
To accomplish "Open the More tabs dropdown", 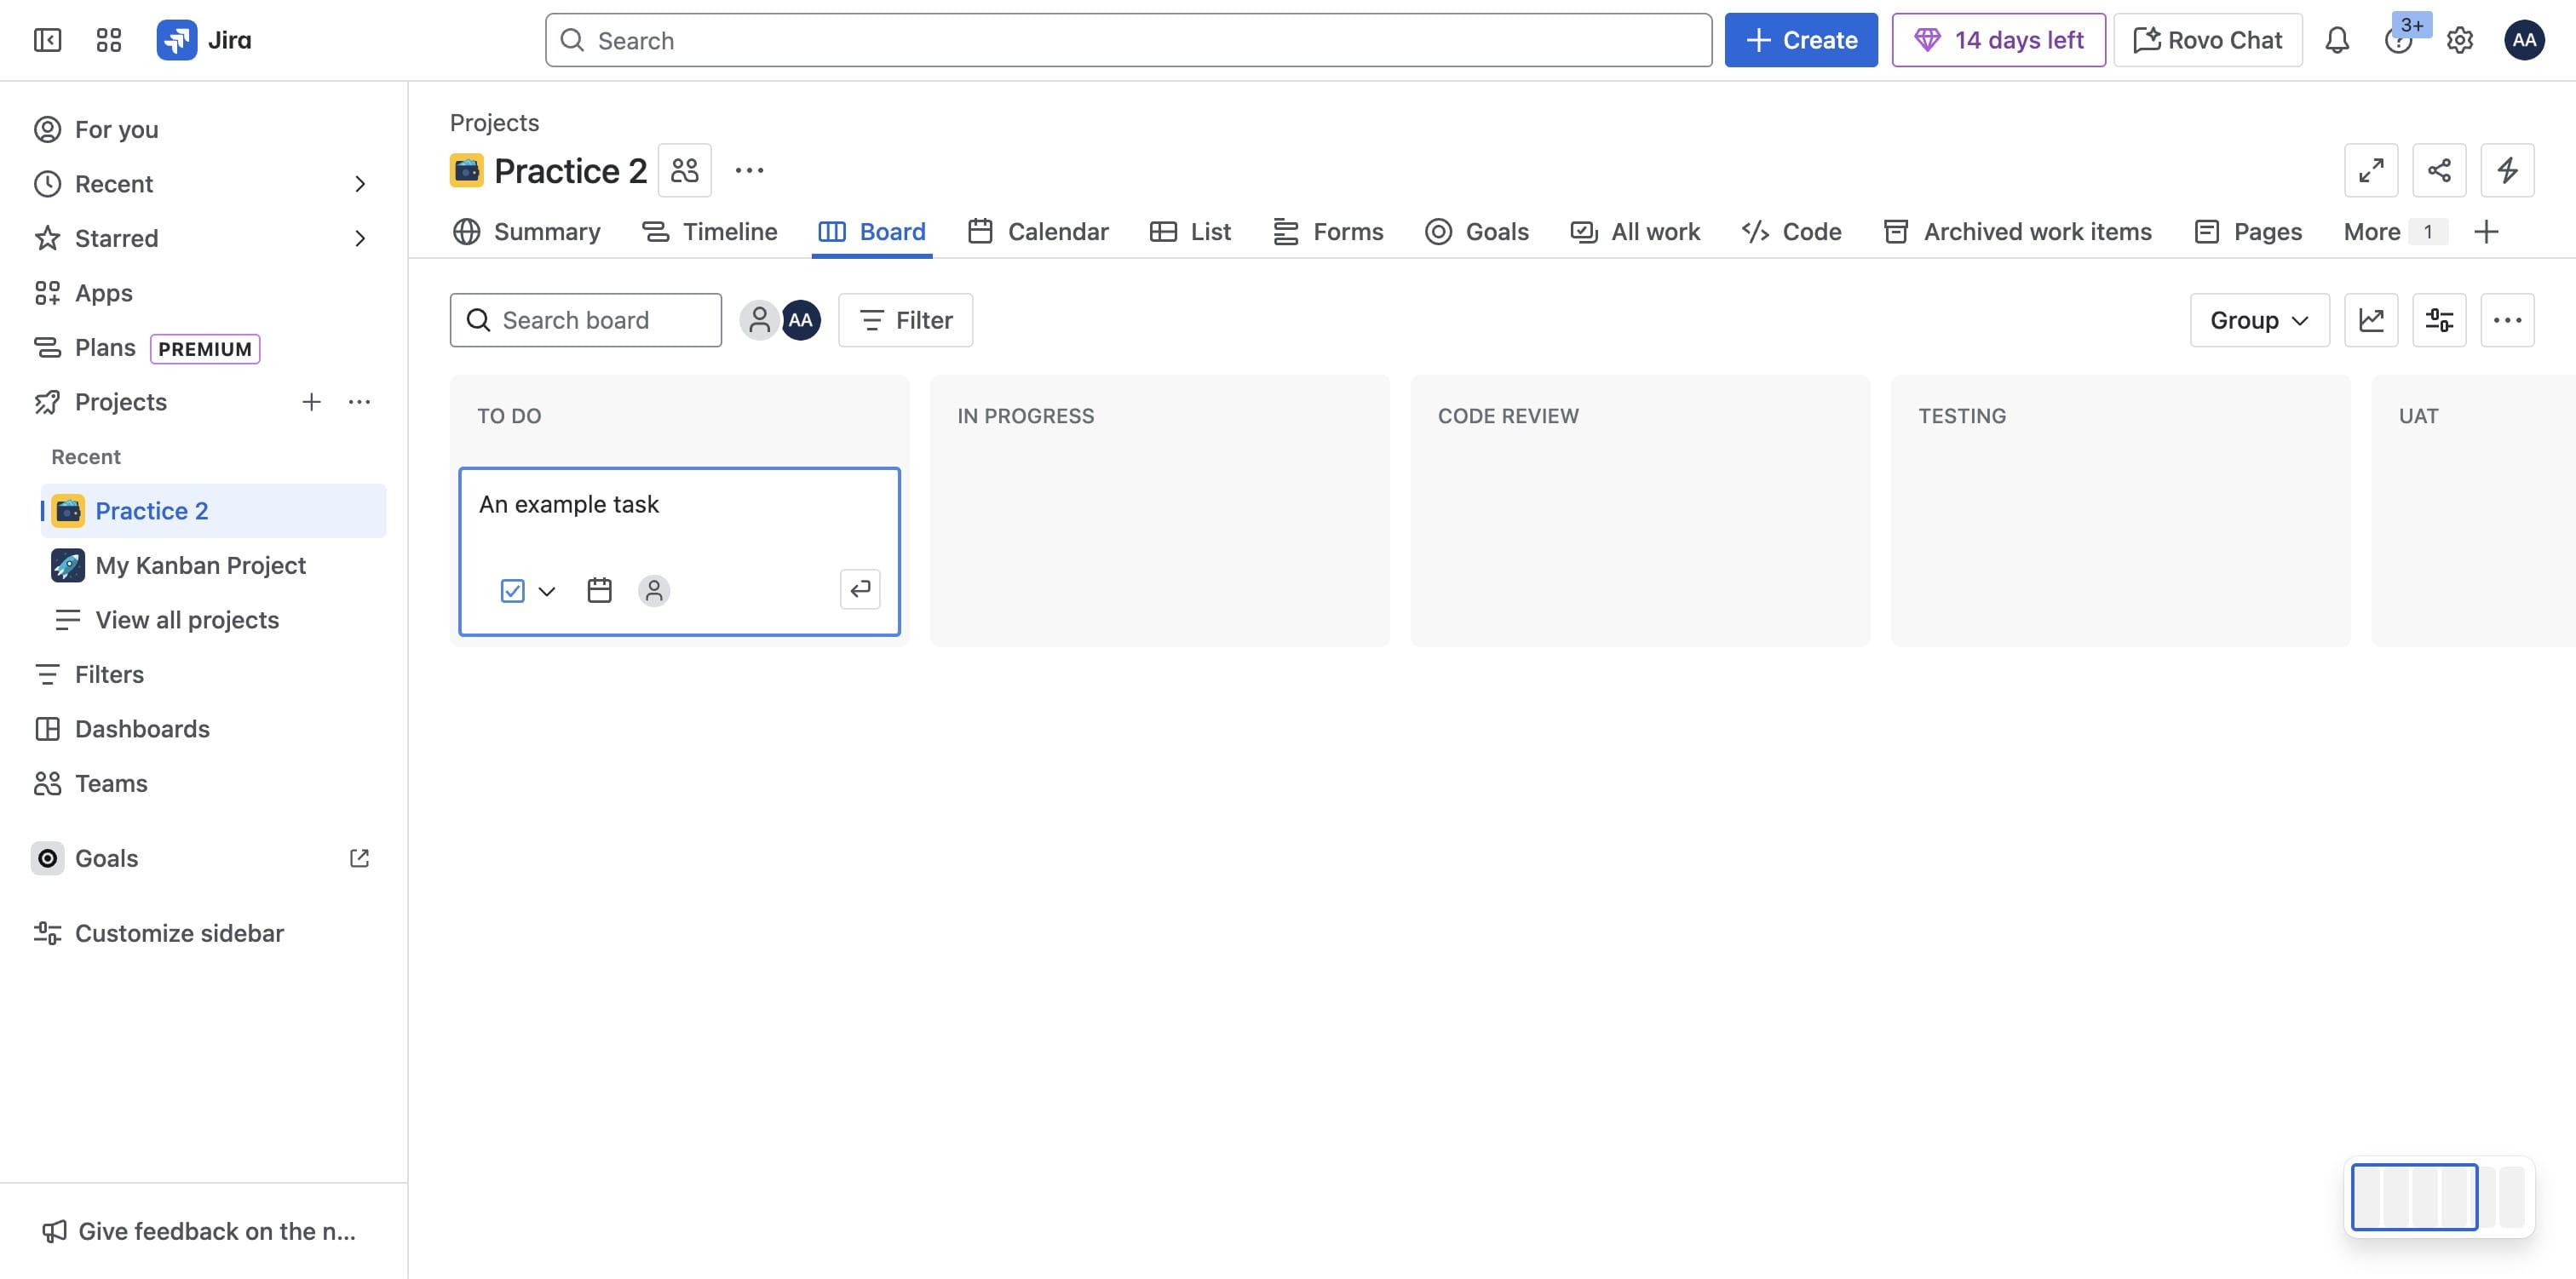I will click(2395, 232).
